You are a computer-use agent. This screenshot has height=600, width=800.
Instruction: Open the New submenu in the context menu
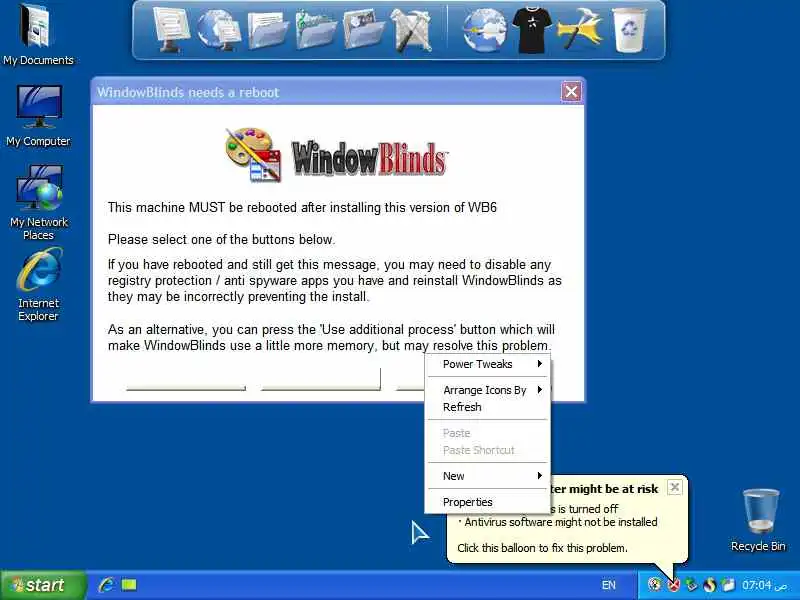click(x=487, y=476)
